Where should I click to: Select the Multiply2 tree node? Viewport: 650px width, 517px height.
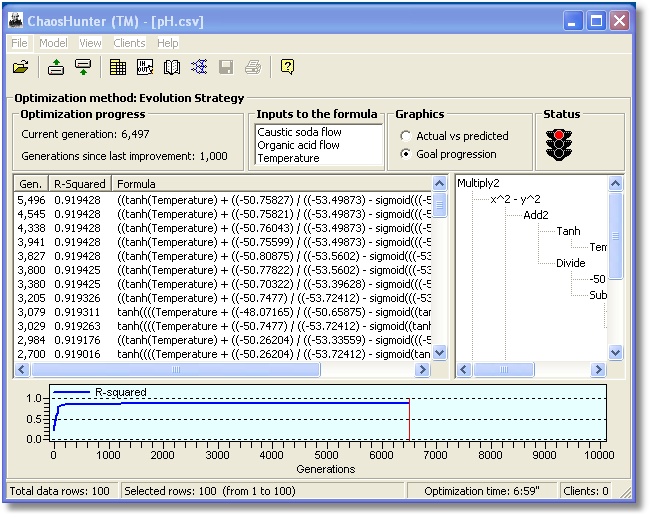478,183
